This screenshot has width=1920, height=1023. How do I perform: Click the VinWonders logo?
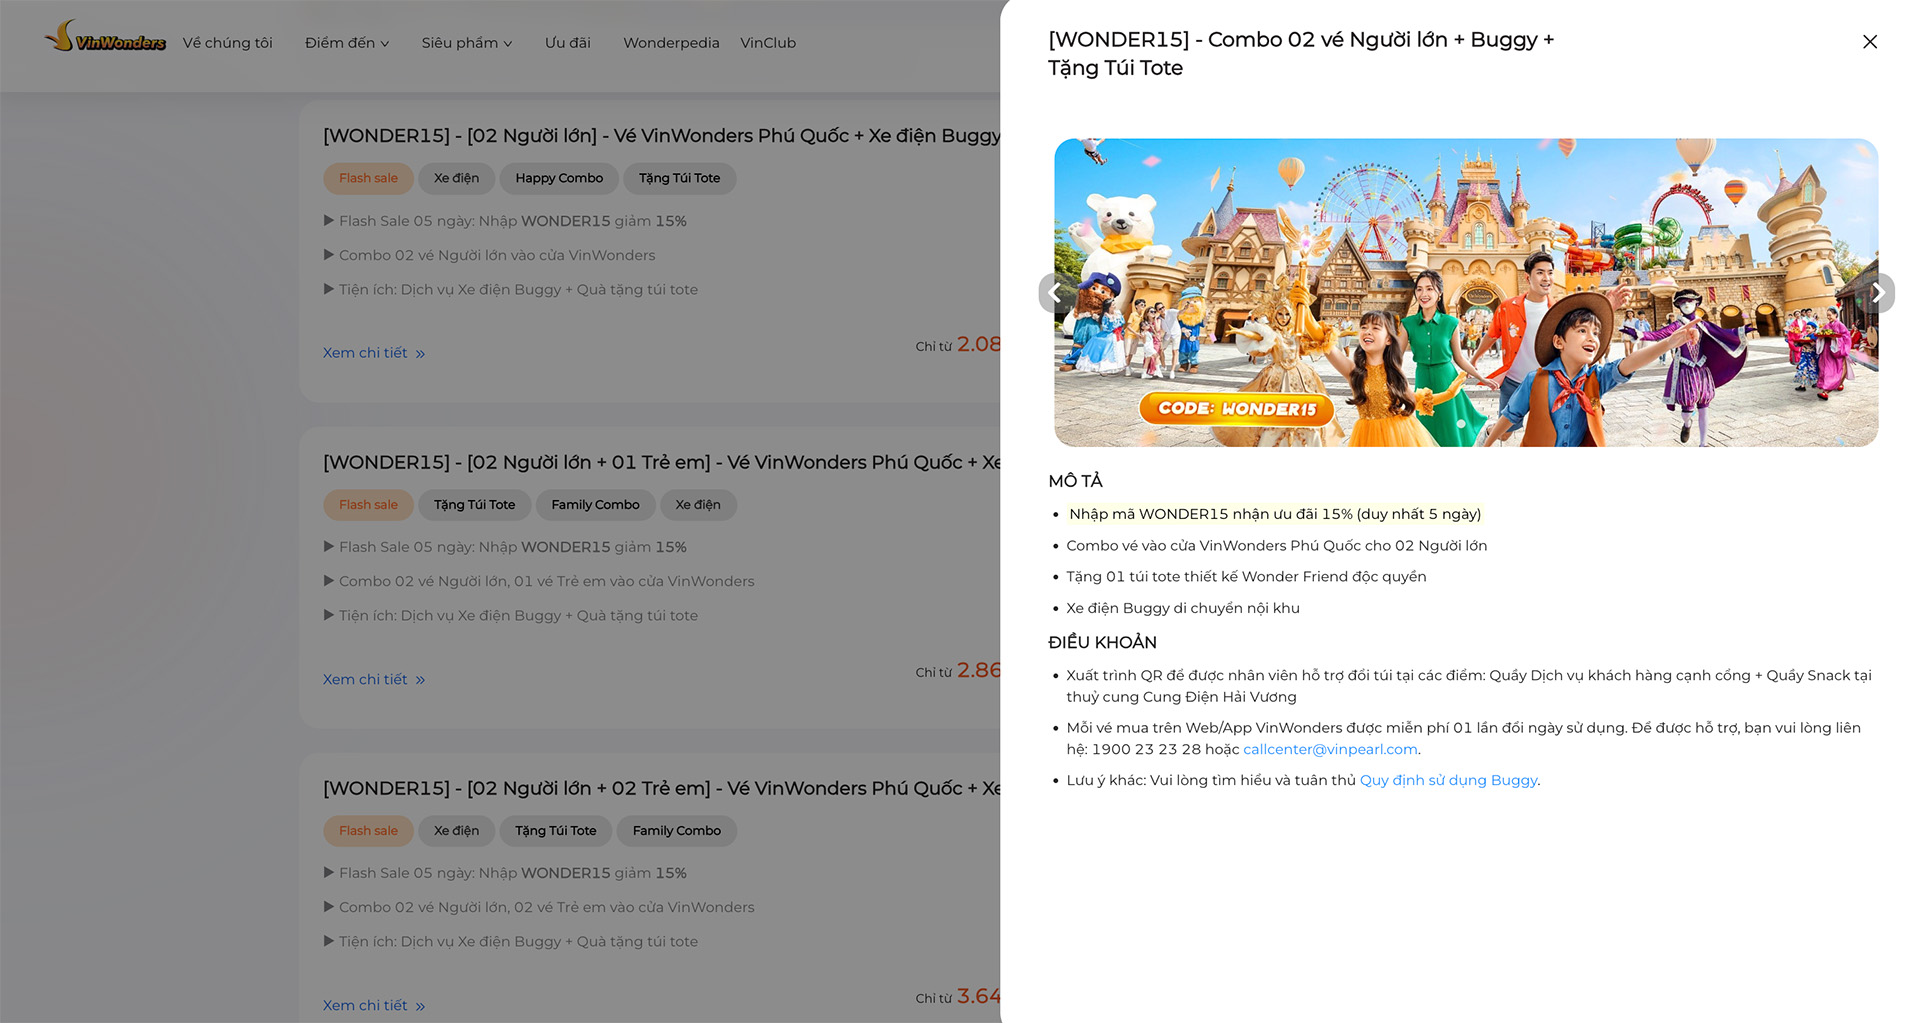[105, 38]
